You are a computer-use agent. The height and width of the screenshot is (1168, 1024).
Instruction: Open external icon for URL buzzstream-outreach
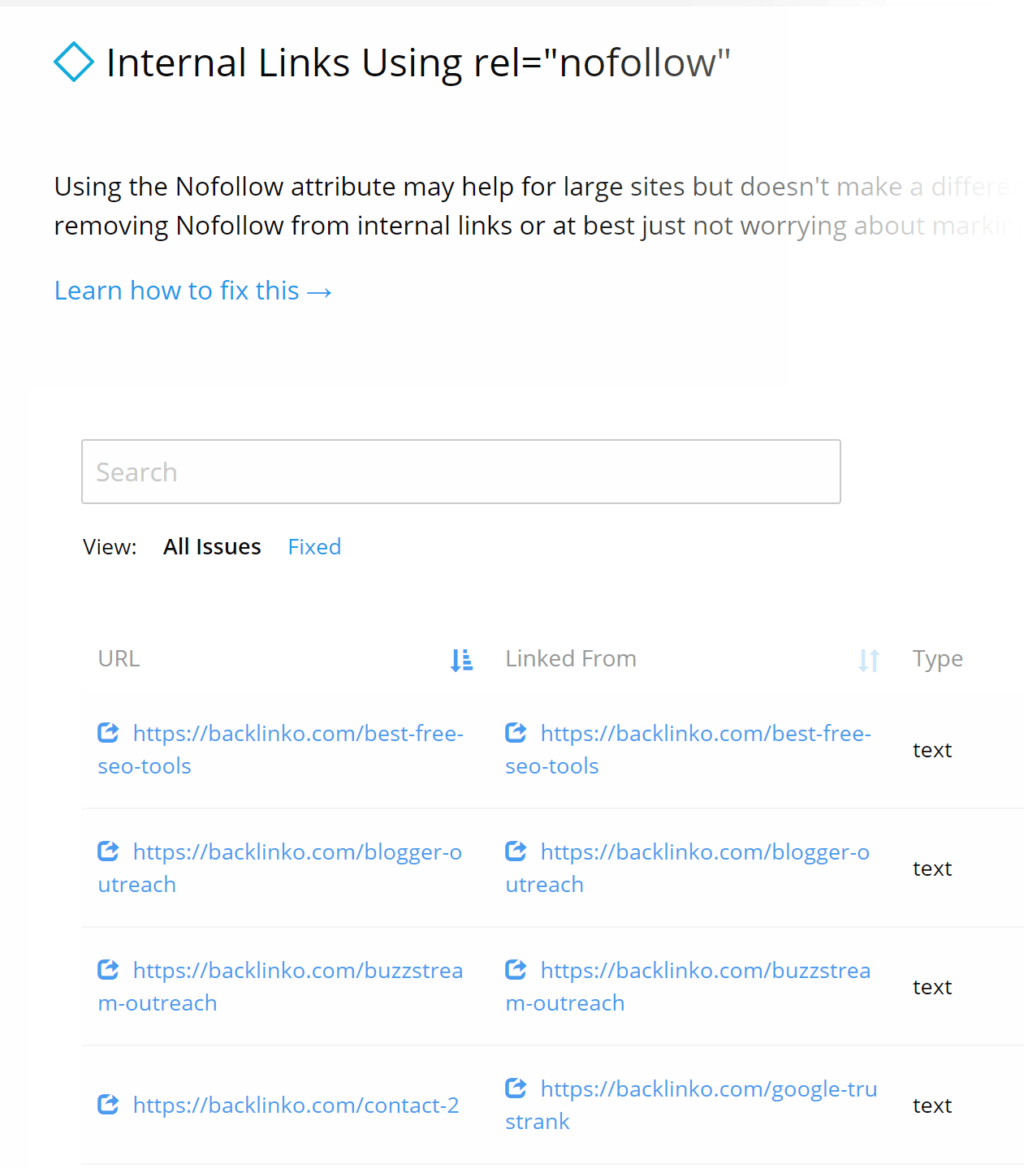(108, 970)
